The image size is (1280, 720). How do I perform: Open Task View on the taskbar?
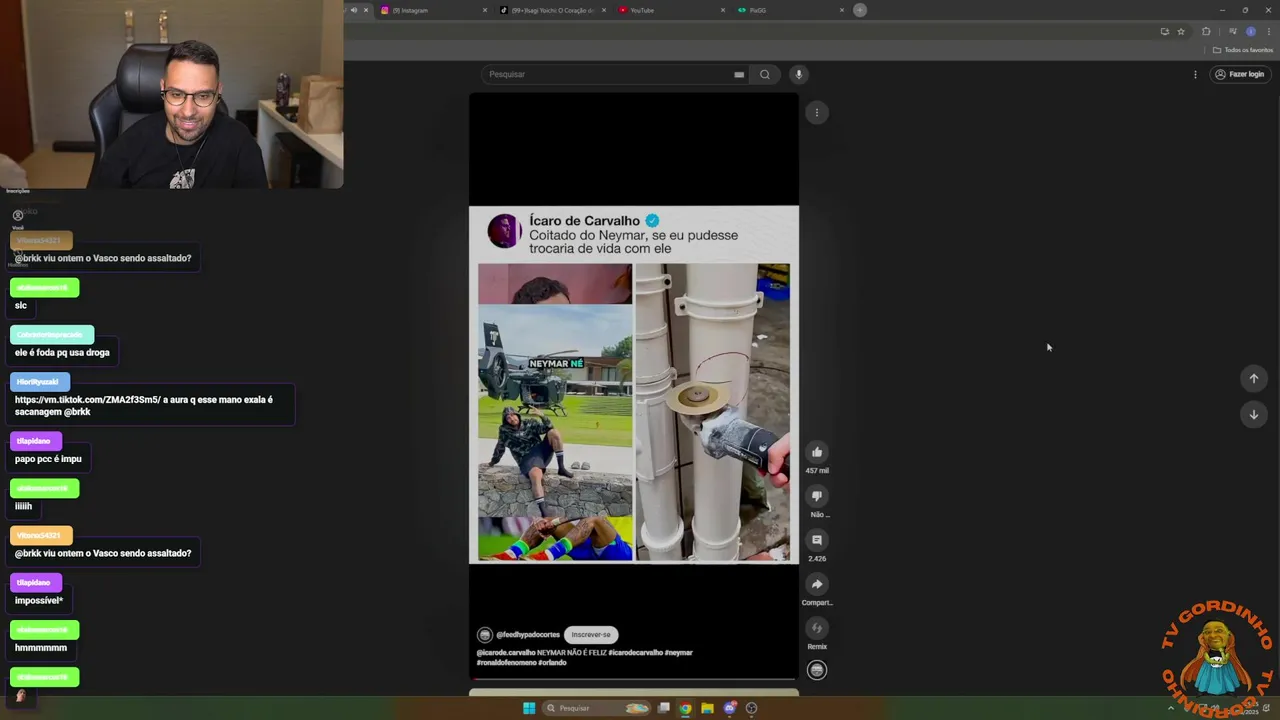click(663, 708)
